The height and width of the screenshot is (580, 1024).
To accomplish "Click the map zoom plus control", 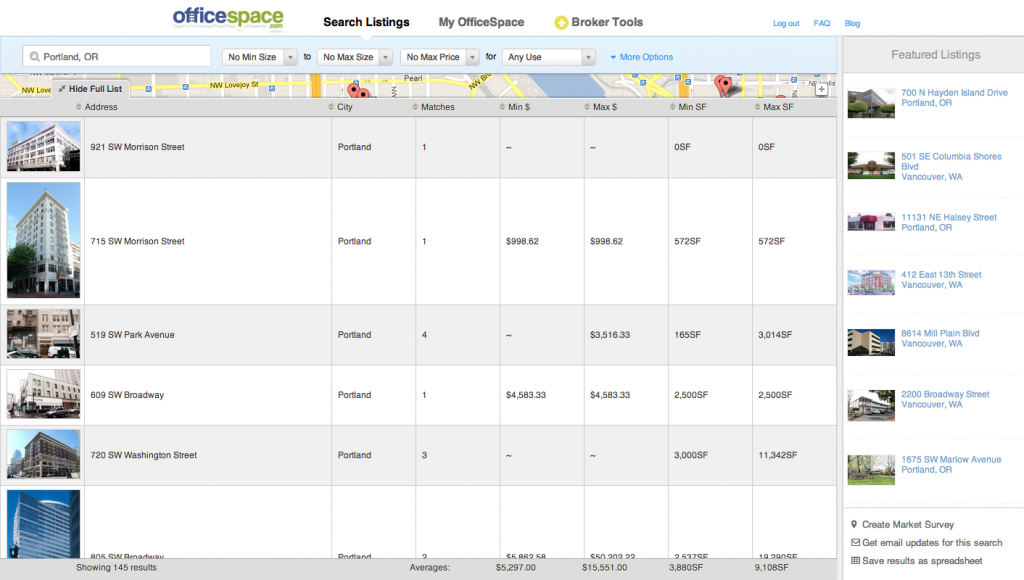I will click(821, 89).
